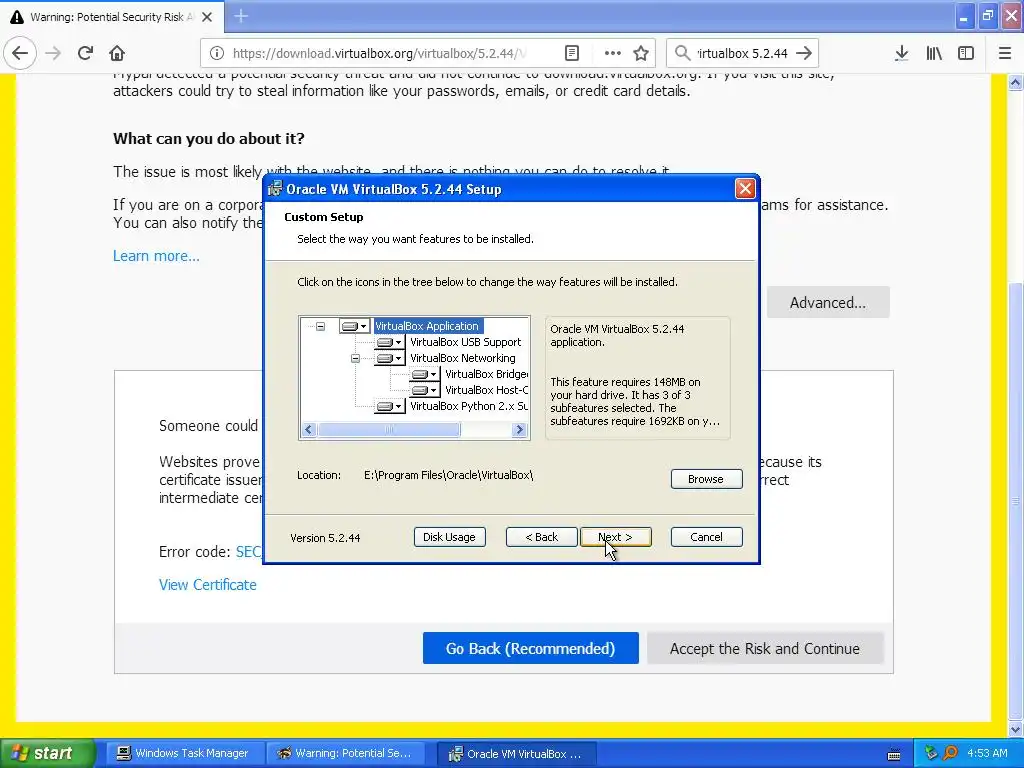The image size is (1024, 768).
Task: Click feature tree horizontal scrollbar right arrow
Action: 520,429
